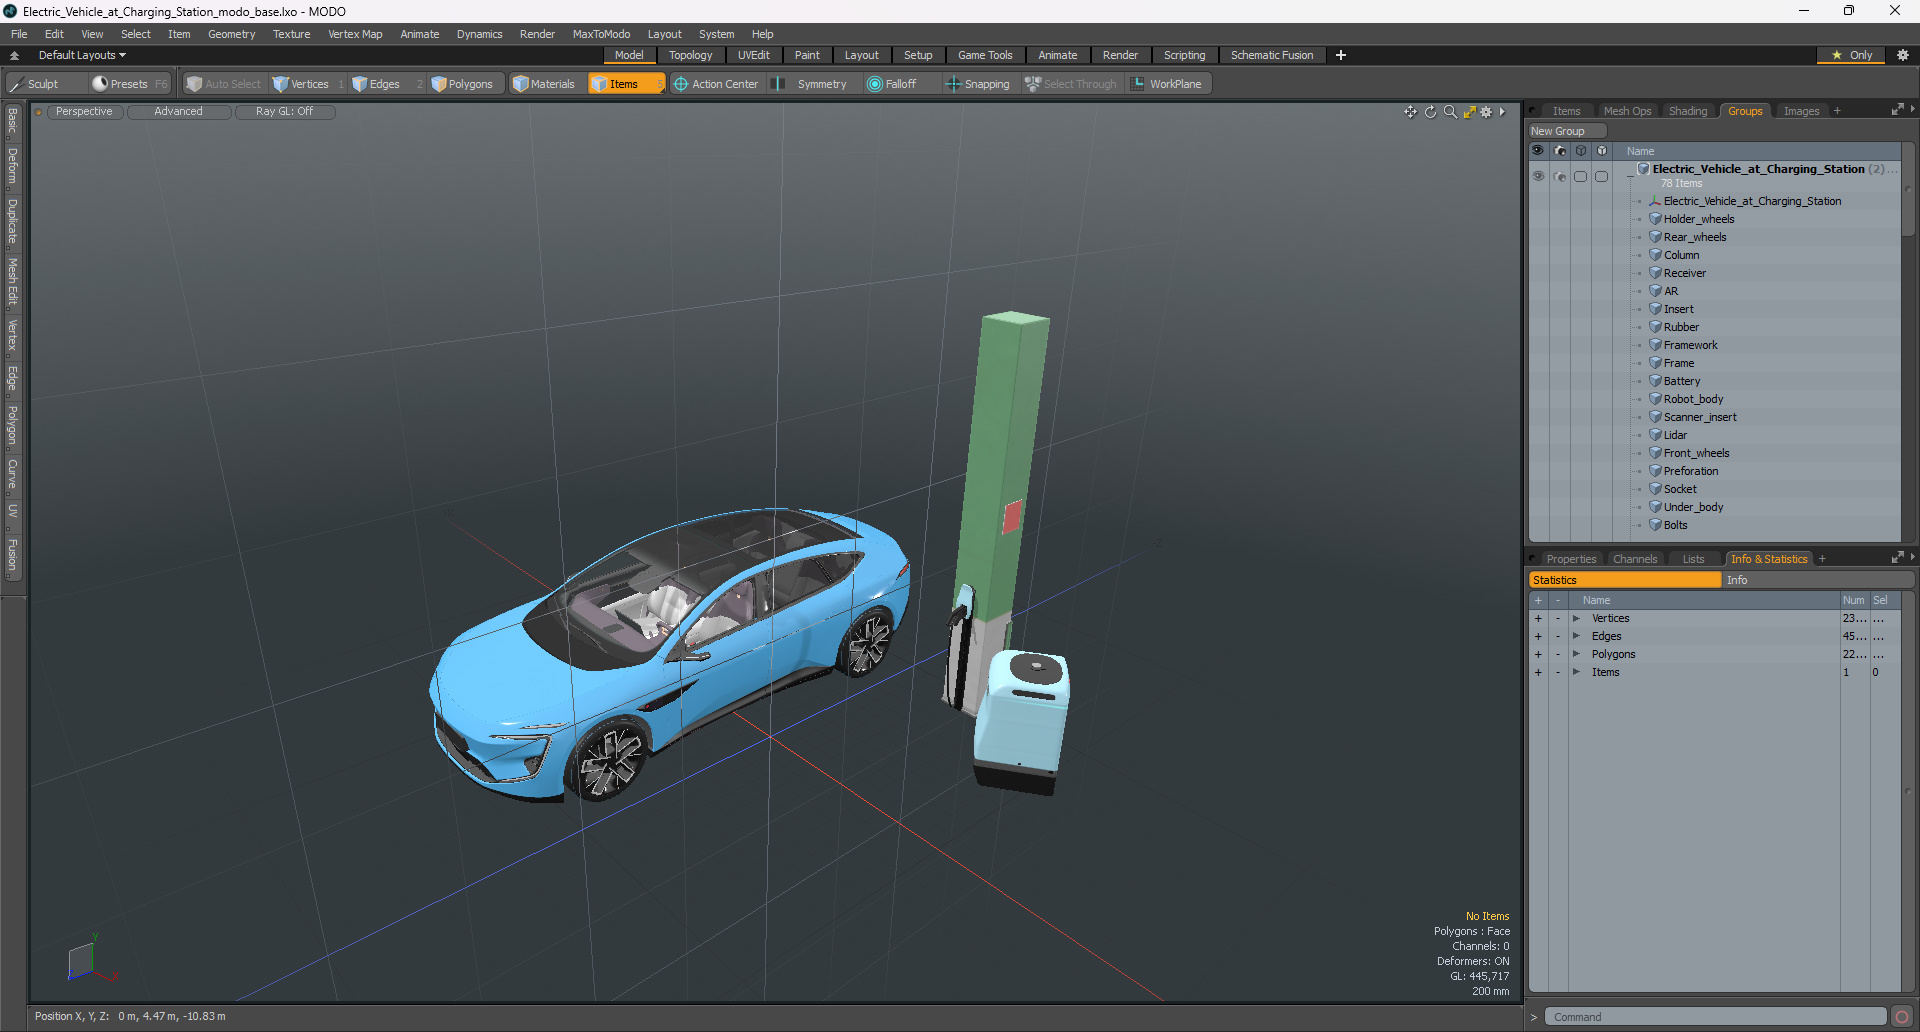1920x1032 pixels.
Task: Open the Vertex Map menu
Action: (x=355, y=34)
